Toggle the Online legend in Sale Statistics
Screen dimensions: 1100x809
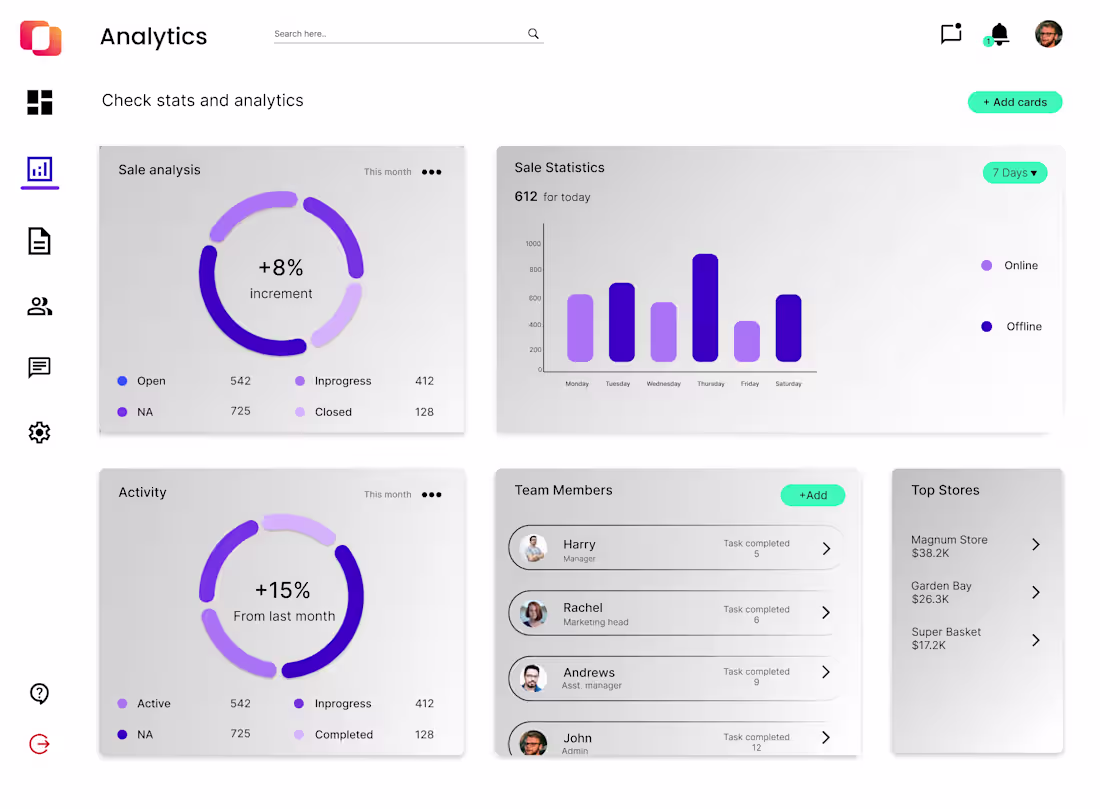click(1010, 265)
